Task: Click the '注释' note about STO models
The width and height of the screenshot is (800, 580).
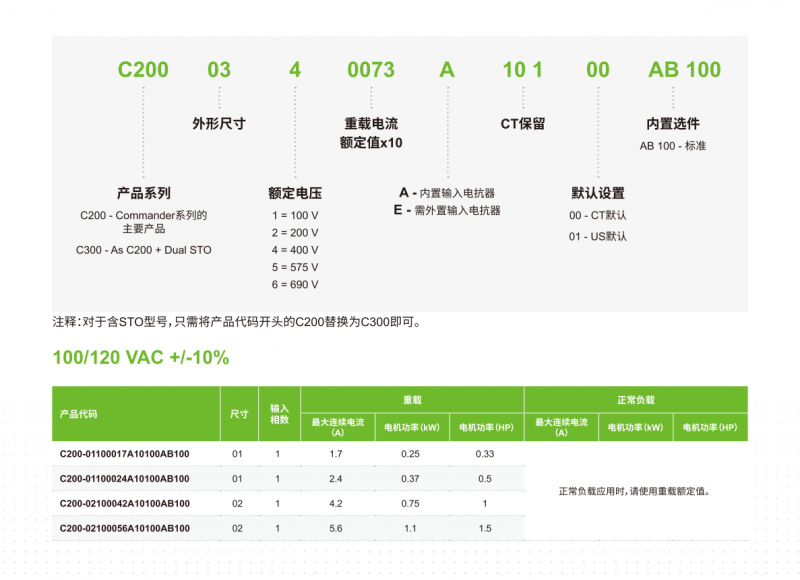Action: [x=238, y=322]
